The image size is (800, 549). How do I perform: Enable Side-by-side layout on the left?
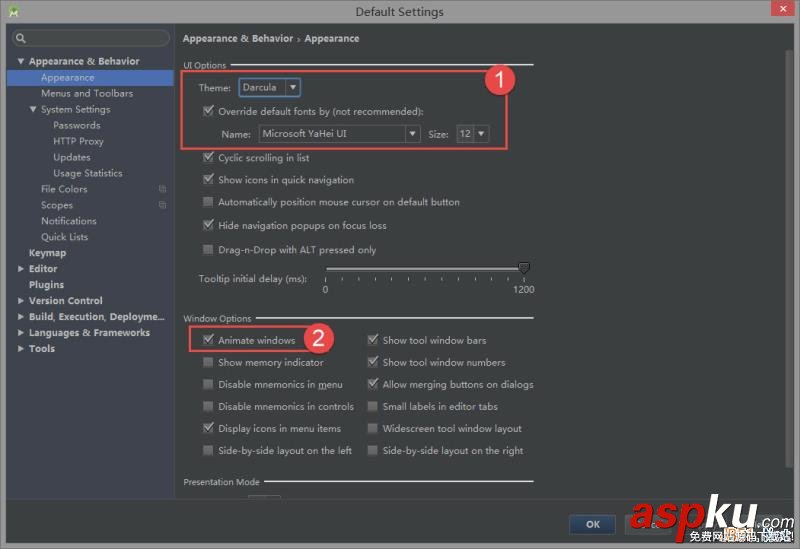pyautogui.click(x=208, y=450)
